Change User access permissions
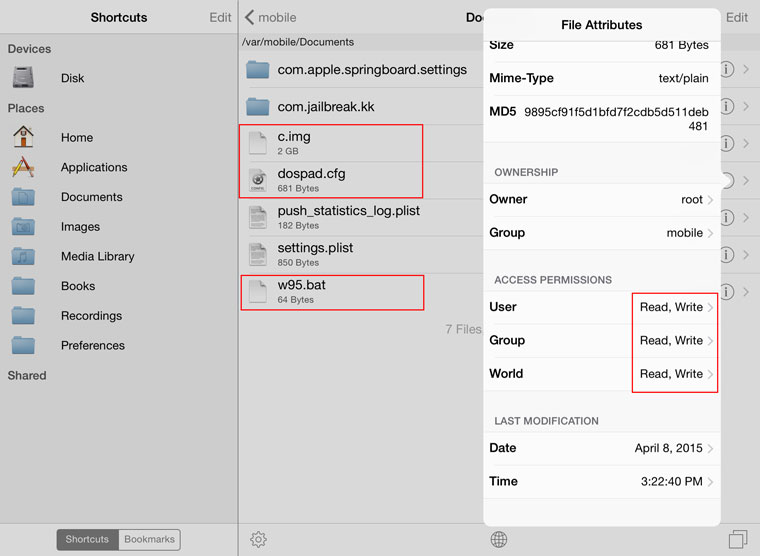The image size is (760, 556). click(602, 307)
